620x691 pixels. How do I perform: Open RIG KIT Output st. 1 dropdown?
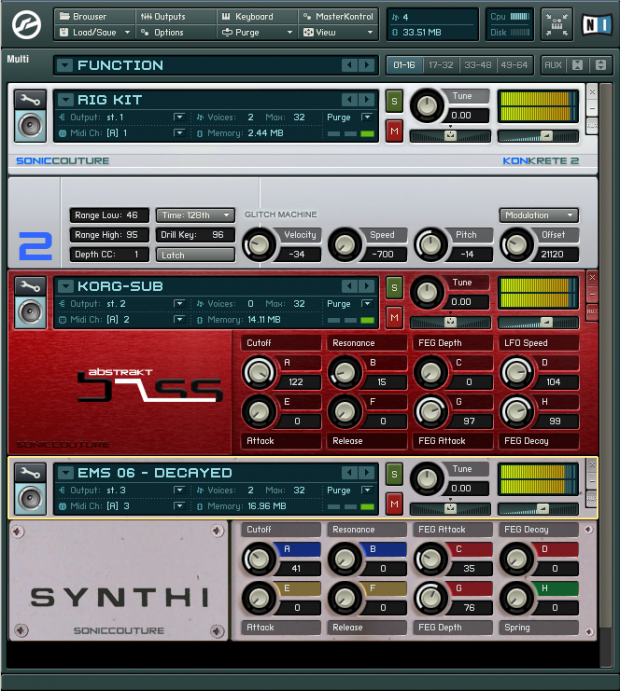[x=179, y=117]
